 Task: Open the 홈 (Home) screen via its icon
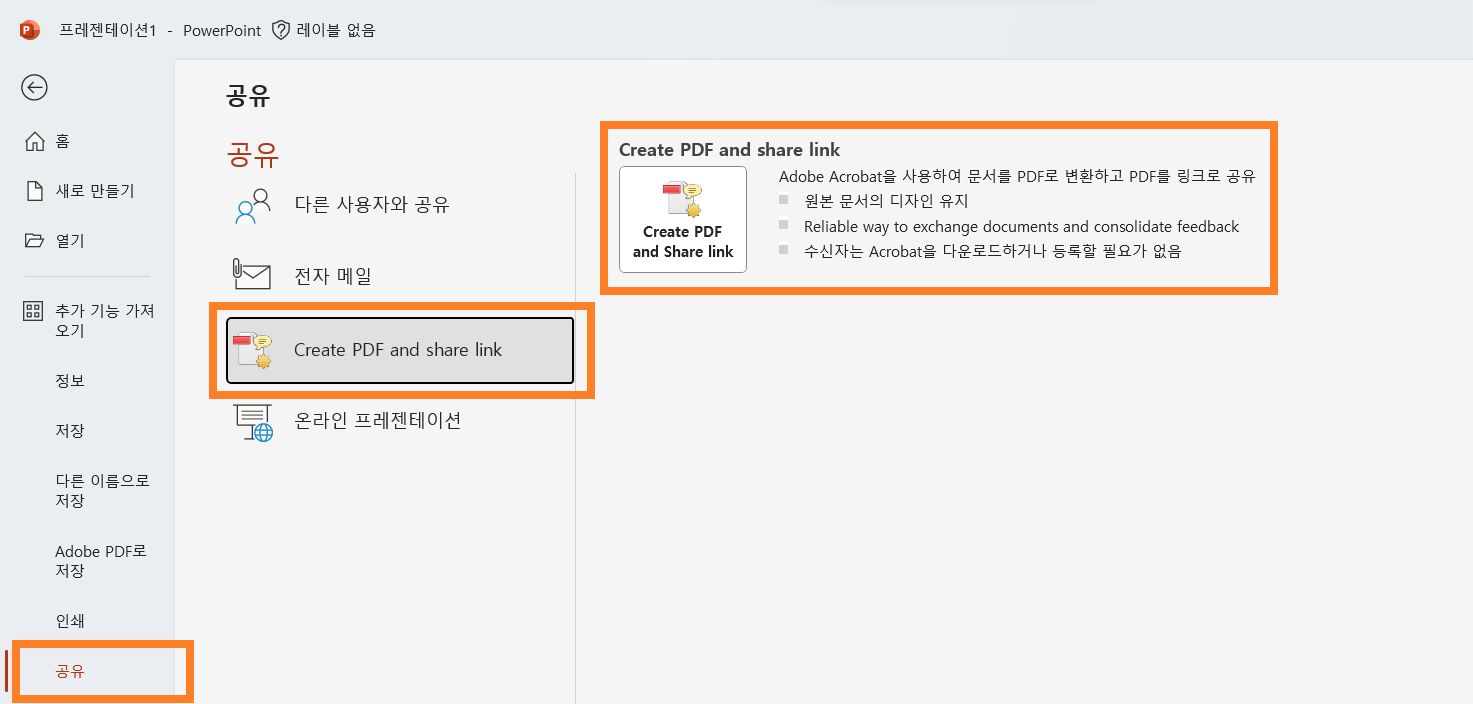coord(33,140)
